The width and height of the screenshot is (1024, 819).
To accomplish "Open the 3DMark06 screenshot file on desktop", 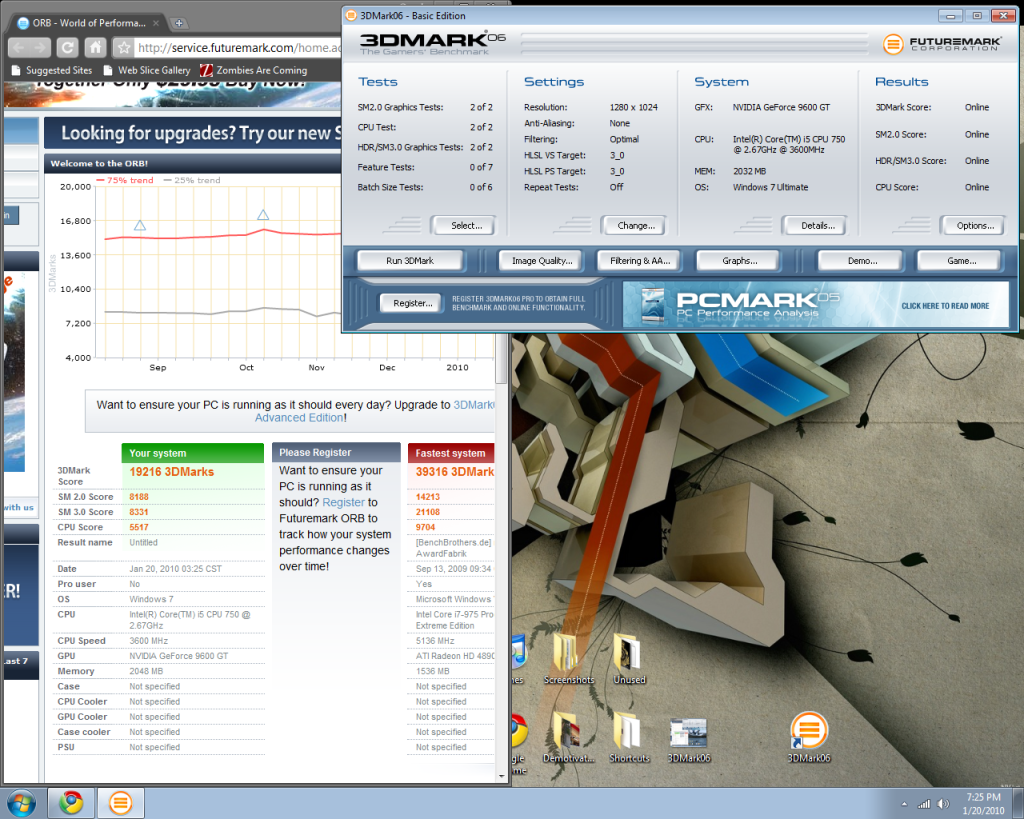I will (688, 739).
